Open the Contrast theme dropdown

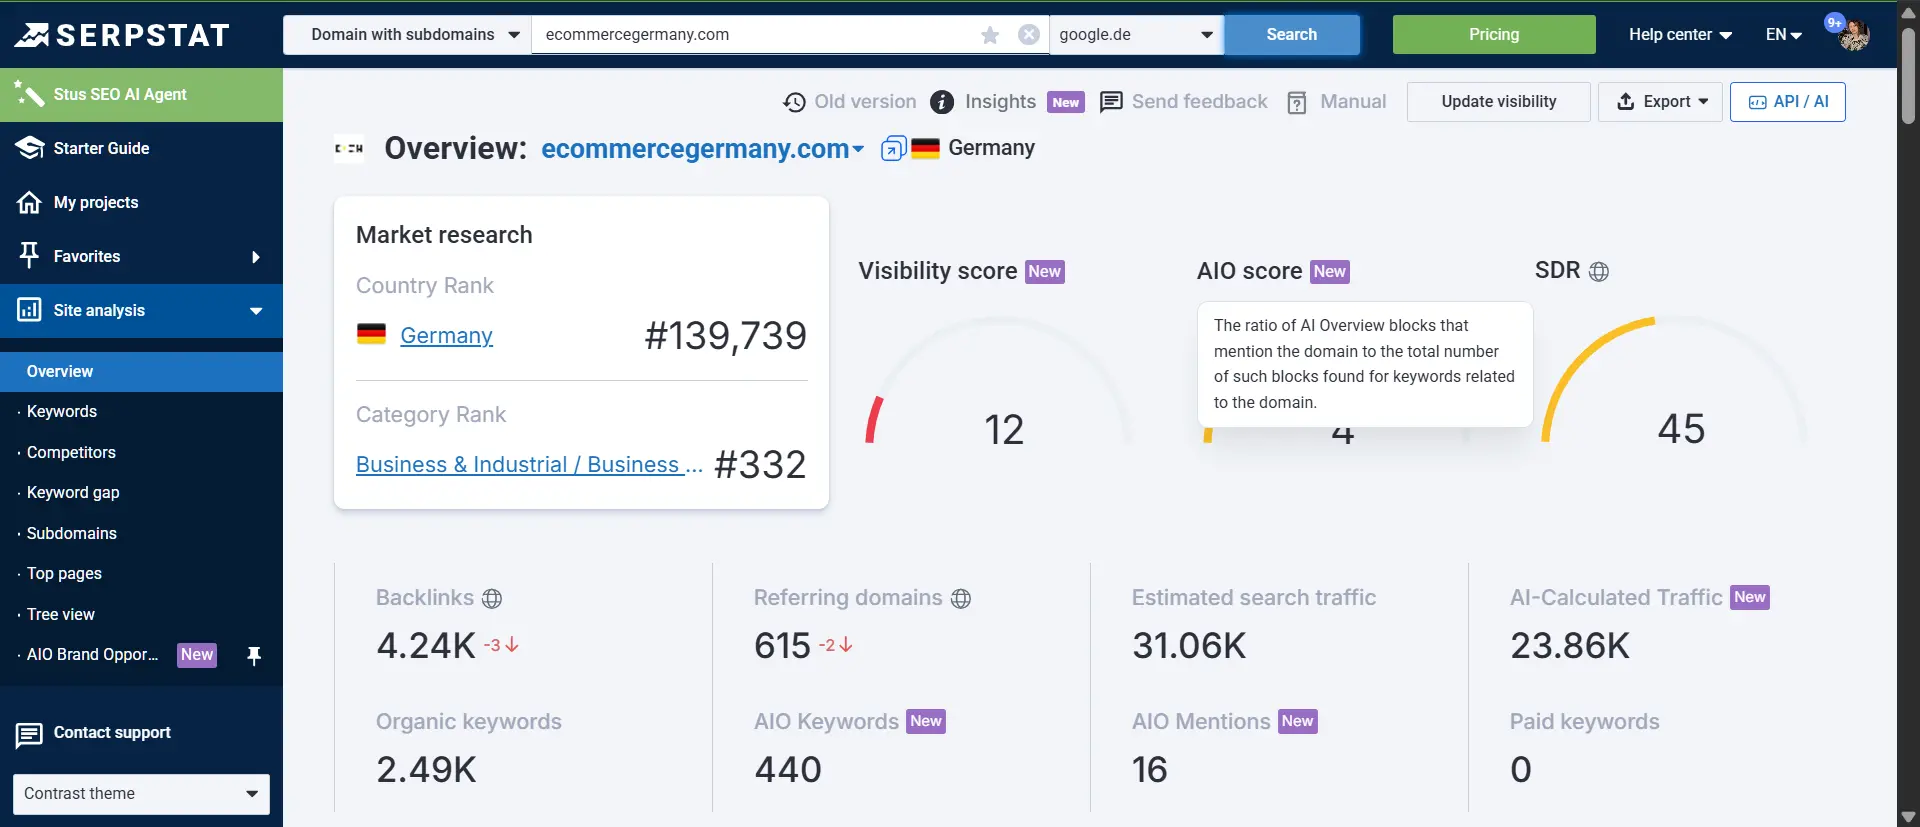(x=141, y=794)
